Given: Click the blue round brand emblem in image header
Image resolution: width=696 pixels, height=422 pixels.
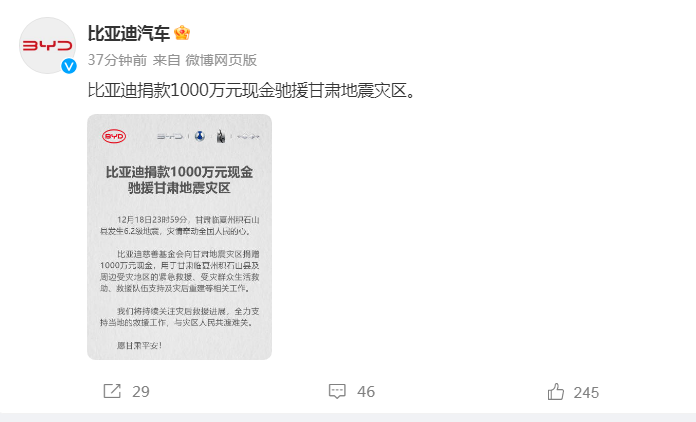Looking at the screenshot, I should (200, 136).
